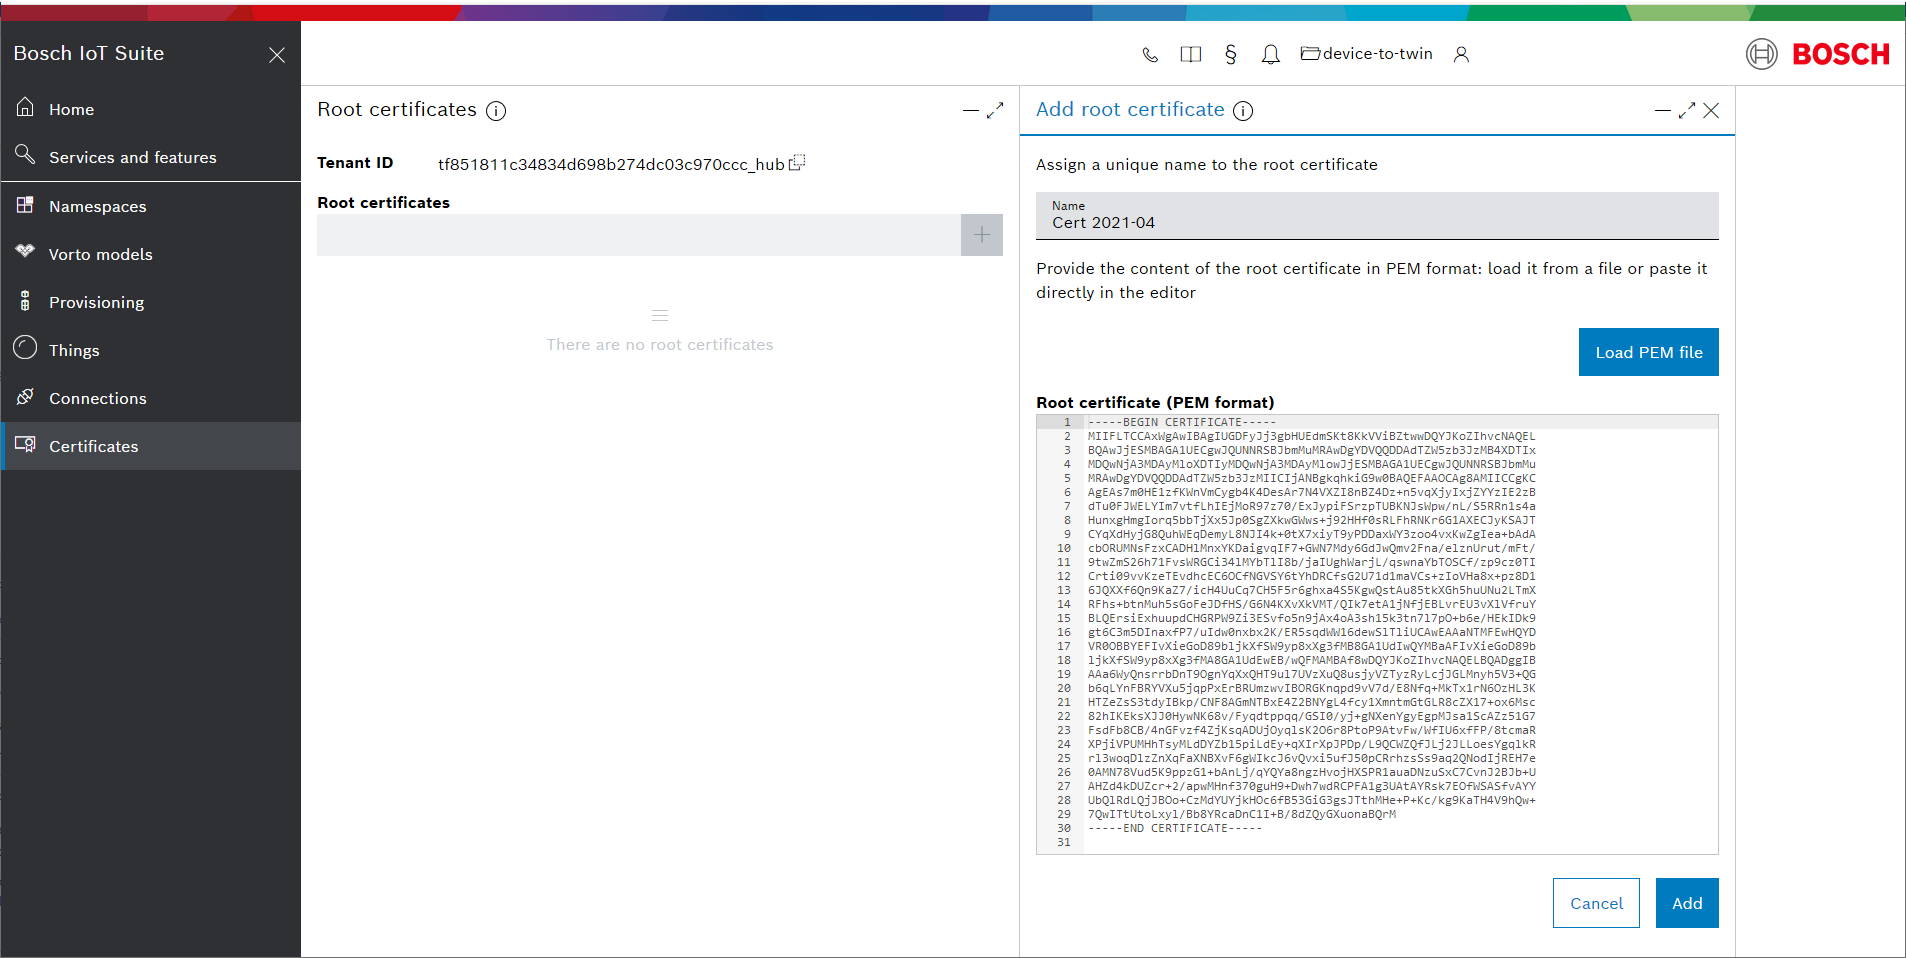Expand the Root certificates panel
Screen dimensions: 1906x958
[x=995, y=111]
